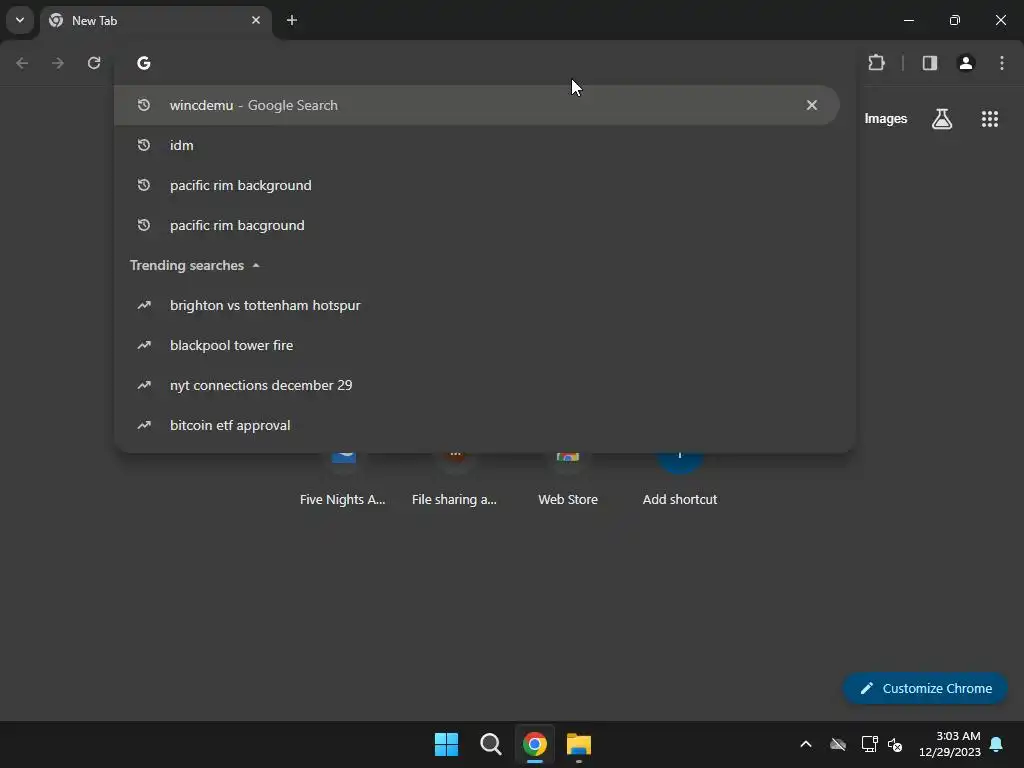Select the idm history suggestion
This screenshot has width=1024, height=768.
pos(485,145)
